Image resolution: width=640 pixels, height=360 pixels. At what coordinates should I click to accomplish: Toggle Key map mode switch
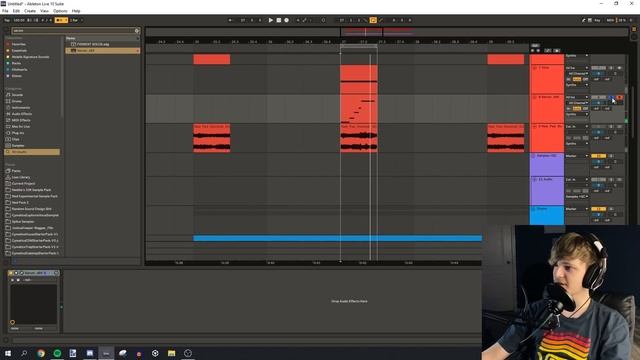pyautogui.click(x=597, y=20)
